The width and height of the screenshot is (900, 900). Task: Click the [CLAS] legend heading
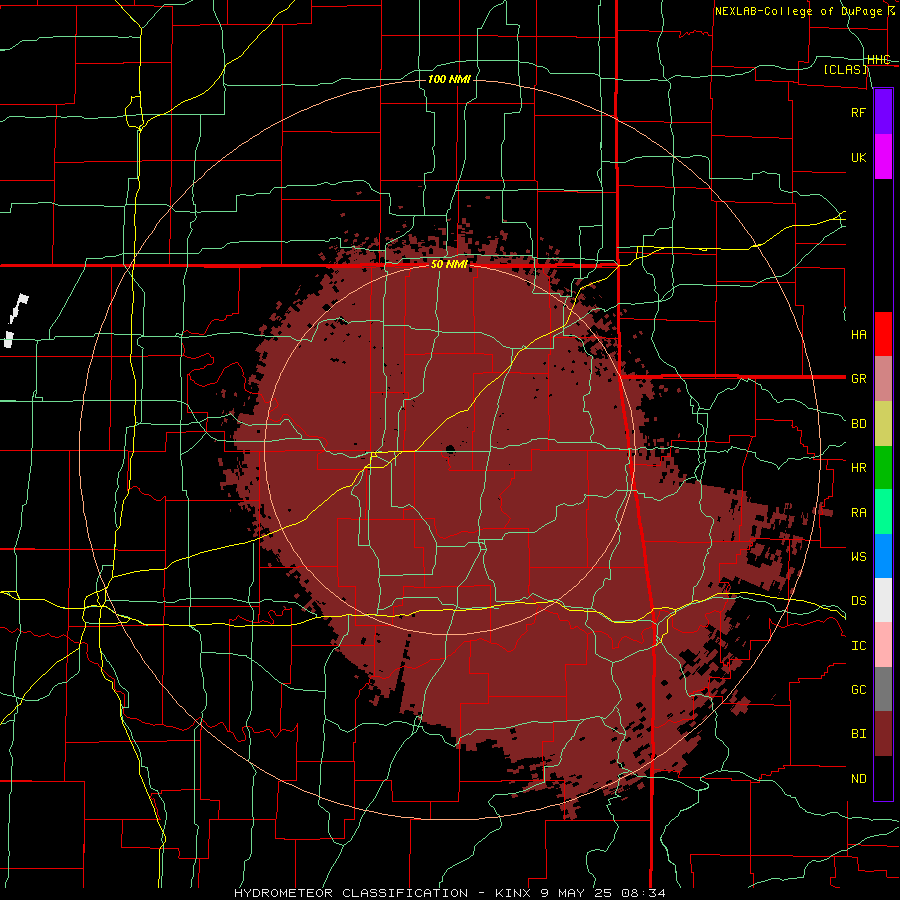[x=845, y=69]
